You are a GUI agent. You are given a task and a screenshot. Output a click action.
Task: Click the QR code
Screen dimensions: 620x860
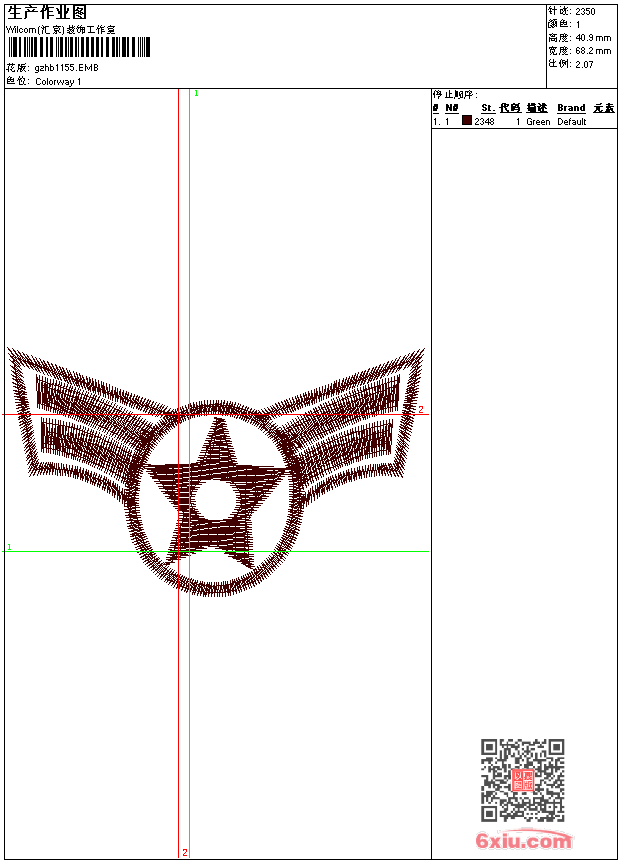(x=523, y=780)
